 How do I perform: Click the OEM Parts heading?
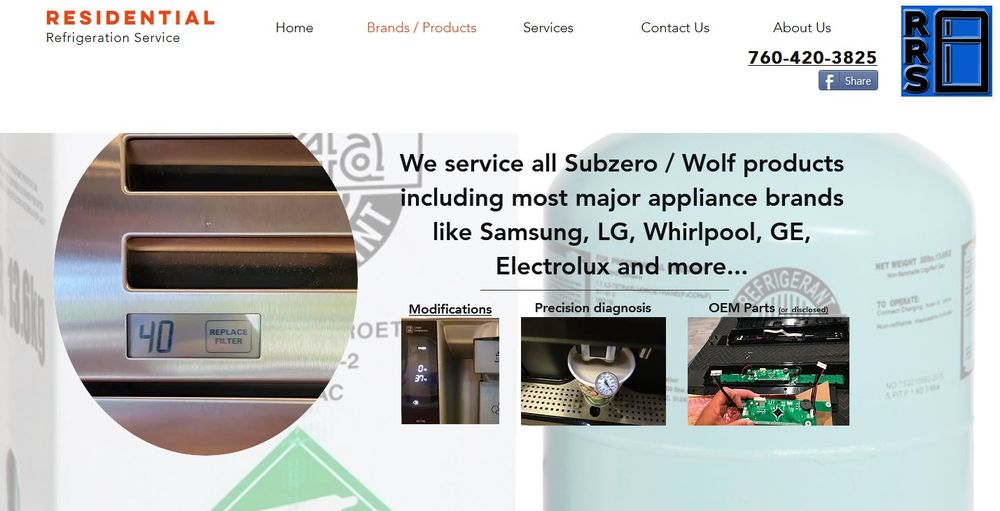[x=742, y=307]
